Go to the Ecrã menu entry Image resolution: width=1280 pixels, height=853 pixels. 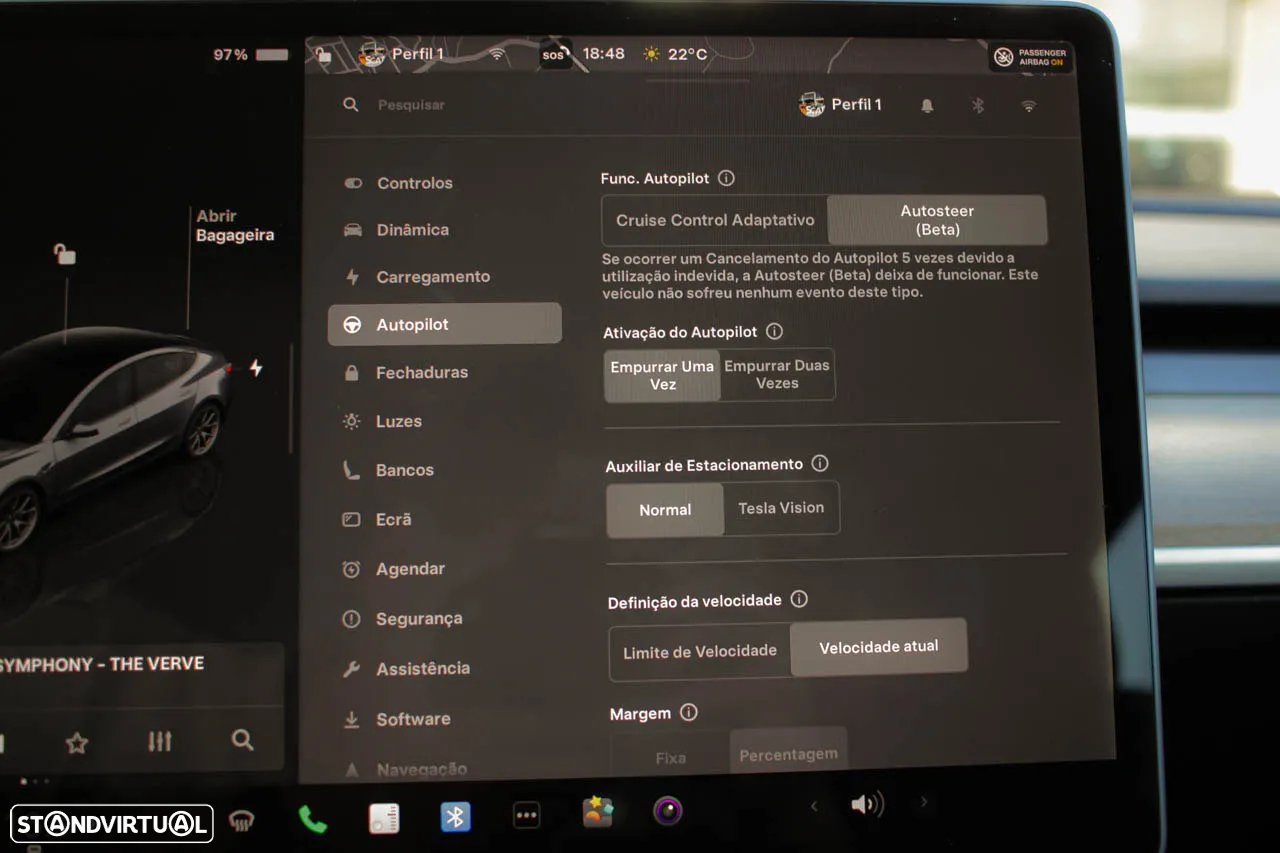click(377, 519)
